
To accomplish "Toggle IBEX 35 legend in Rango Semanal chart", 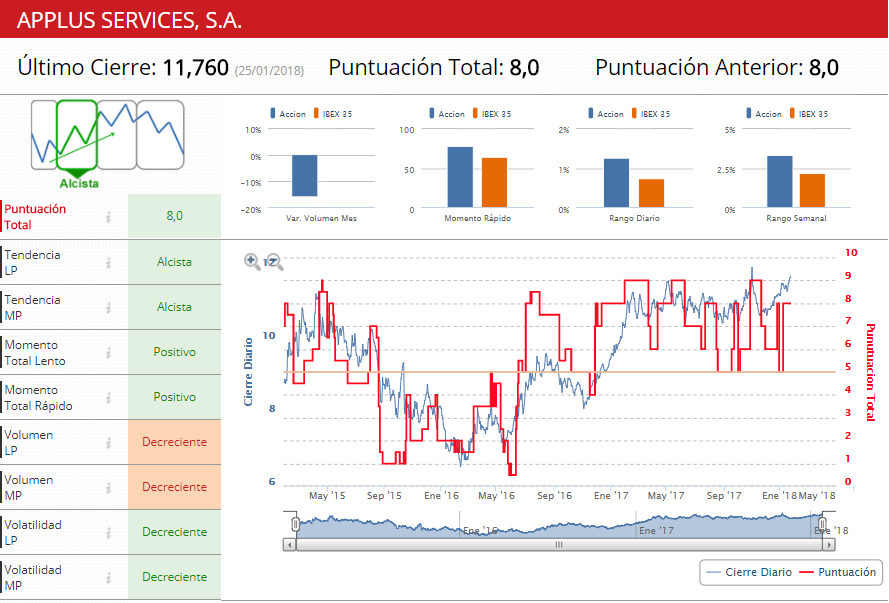I will (x=810, y=114).
